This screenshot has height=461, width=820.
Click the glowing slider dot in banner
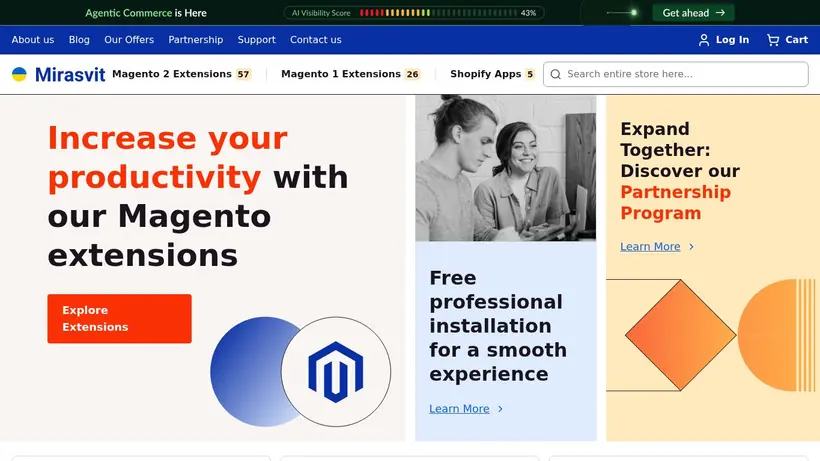pyautogui.click(x=634, y=13)
